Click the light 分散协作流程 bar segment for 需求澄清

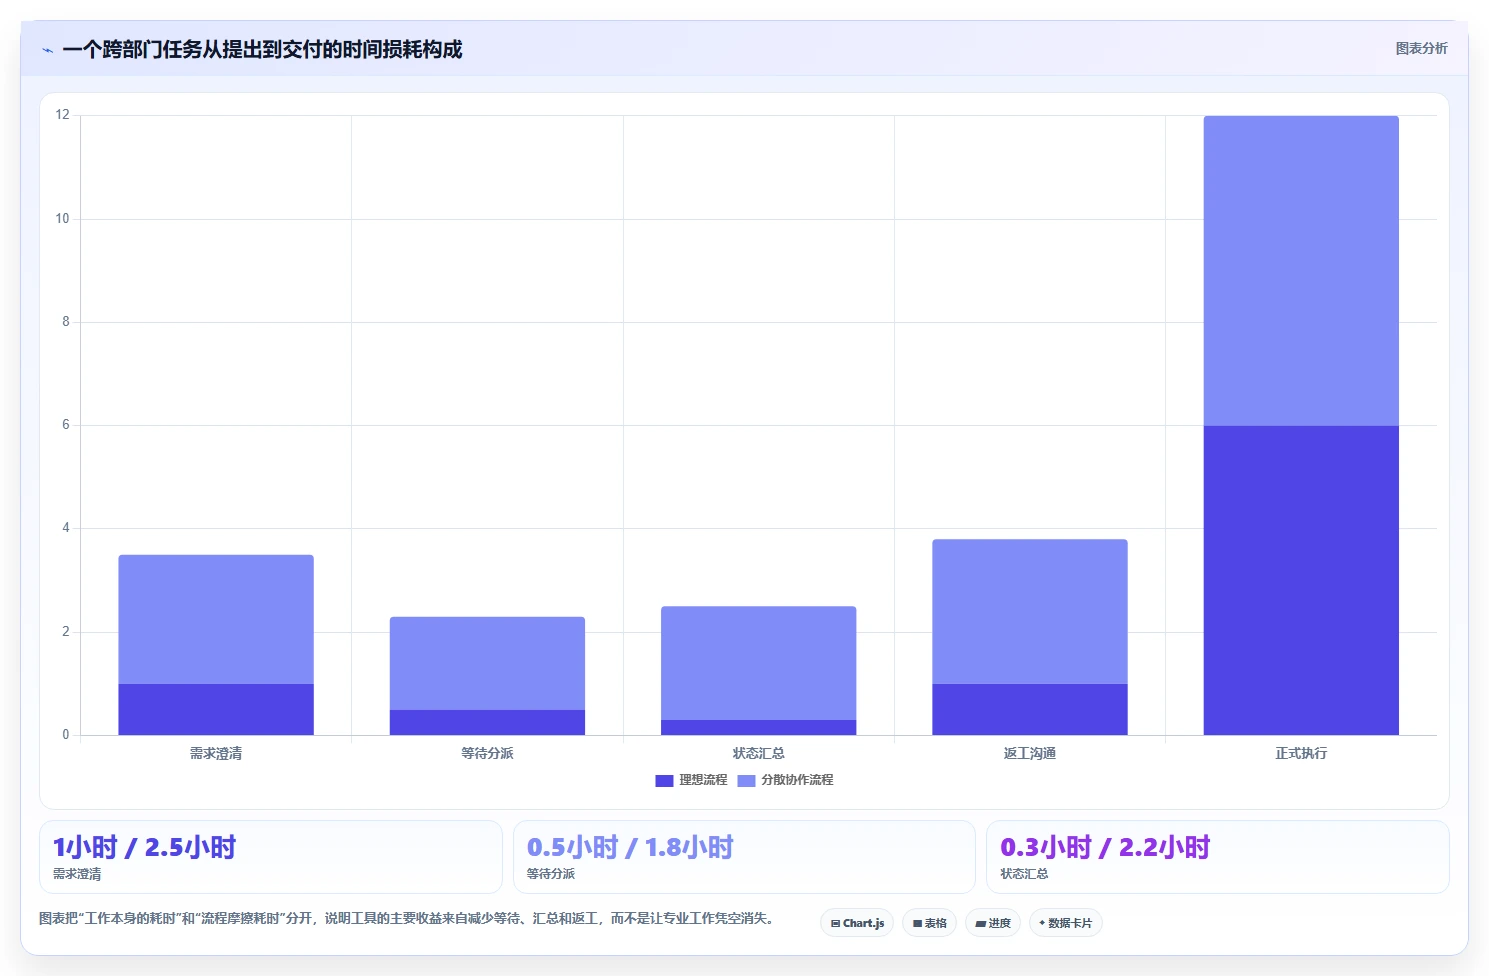click(216, 620)
